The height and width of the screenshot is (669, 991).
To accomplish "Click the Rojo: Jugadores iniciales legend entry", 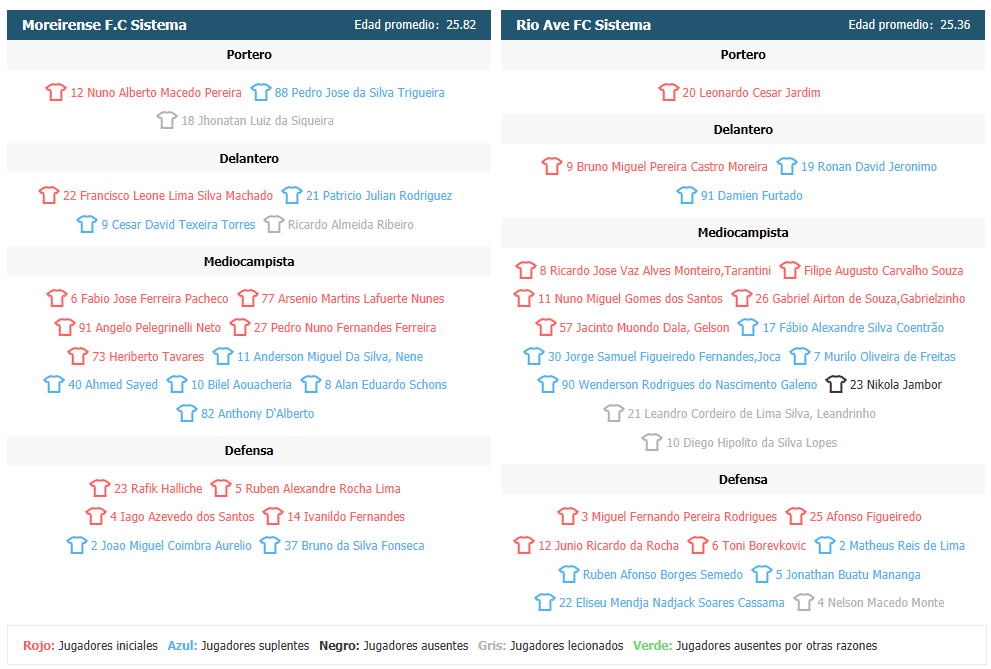I will (90, 645).
